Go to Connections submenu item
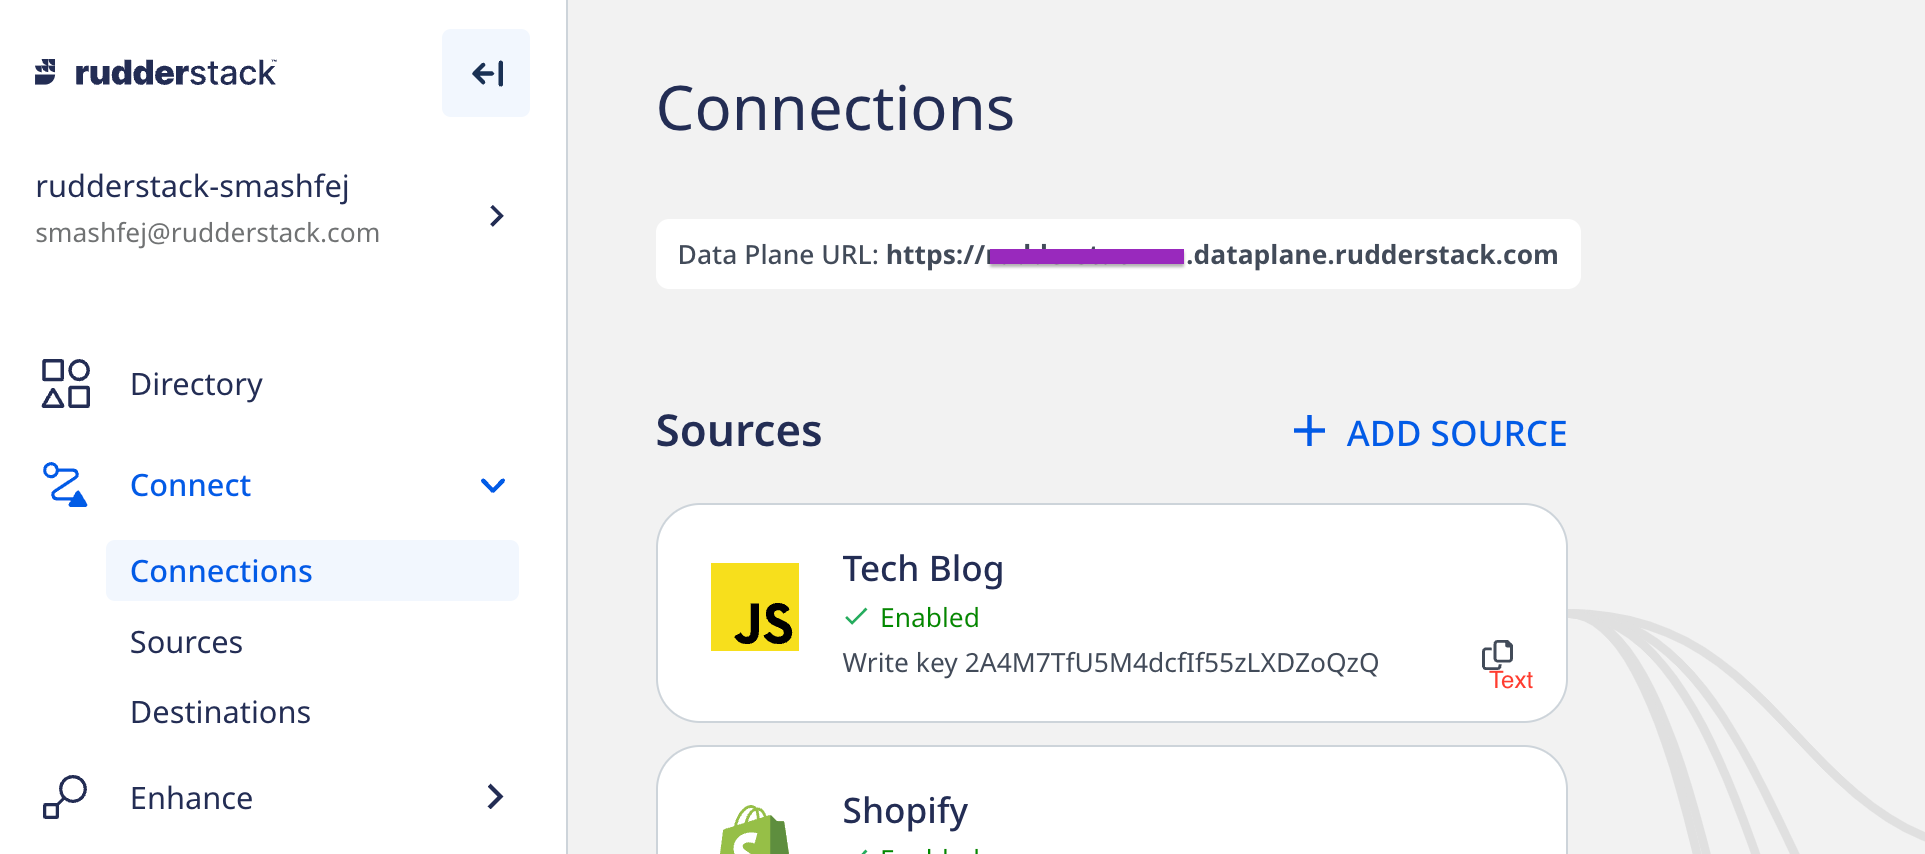Viewport: 1925px width, 854px height. 312,571
